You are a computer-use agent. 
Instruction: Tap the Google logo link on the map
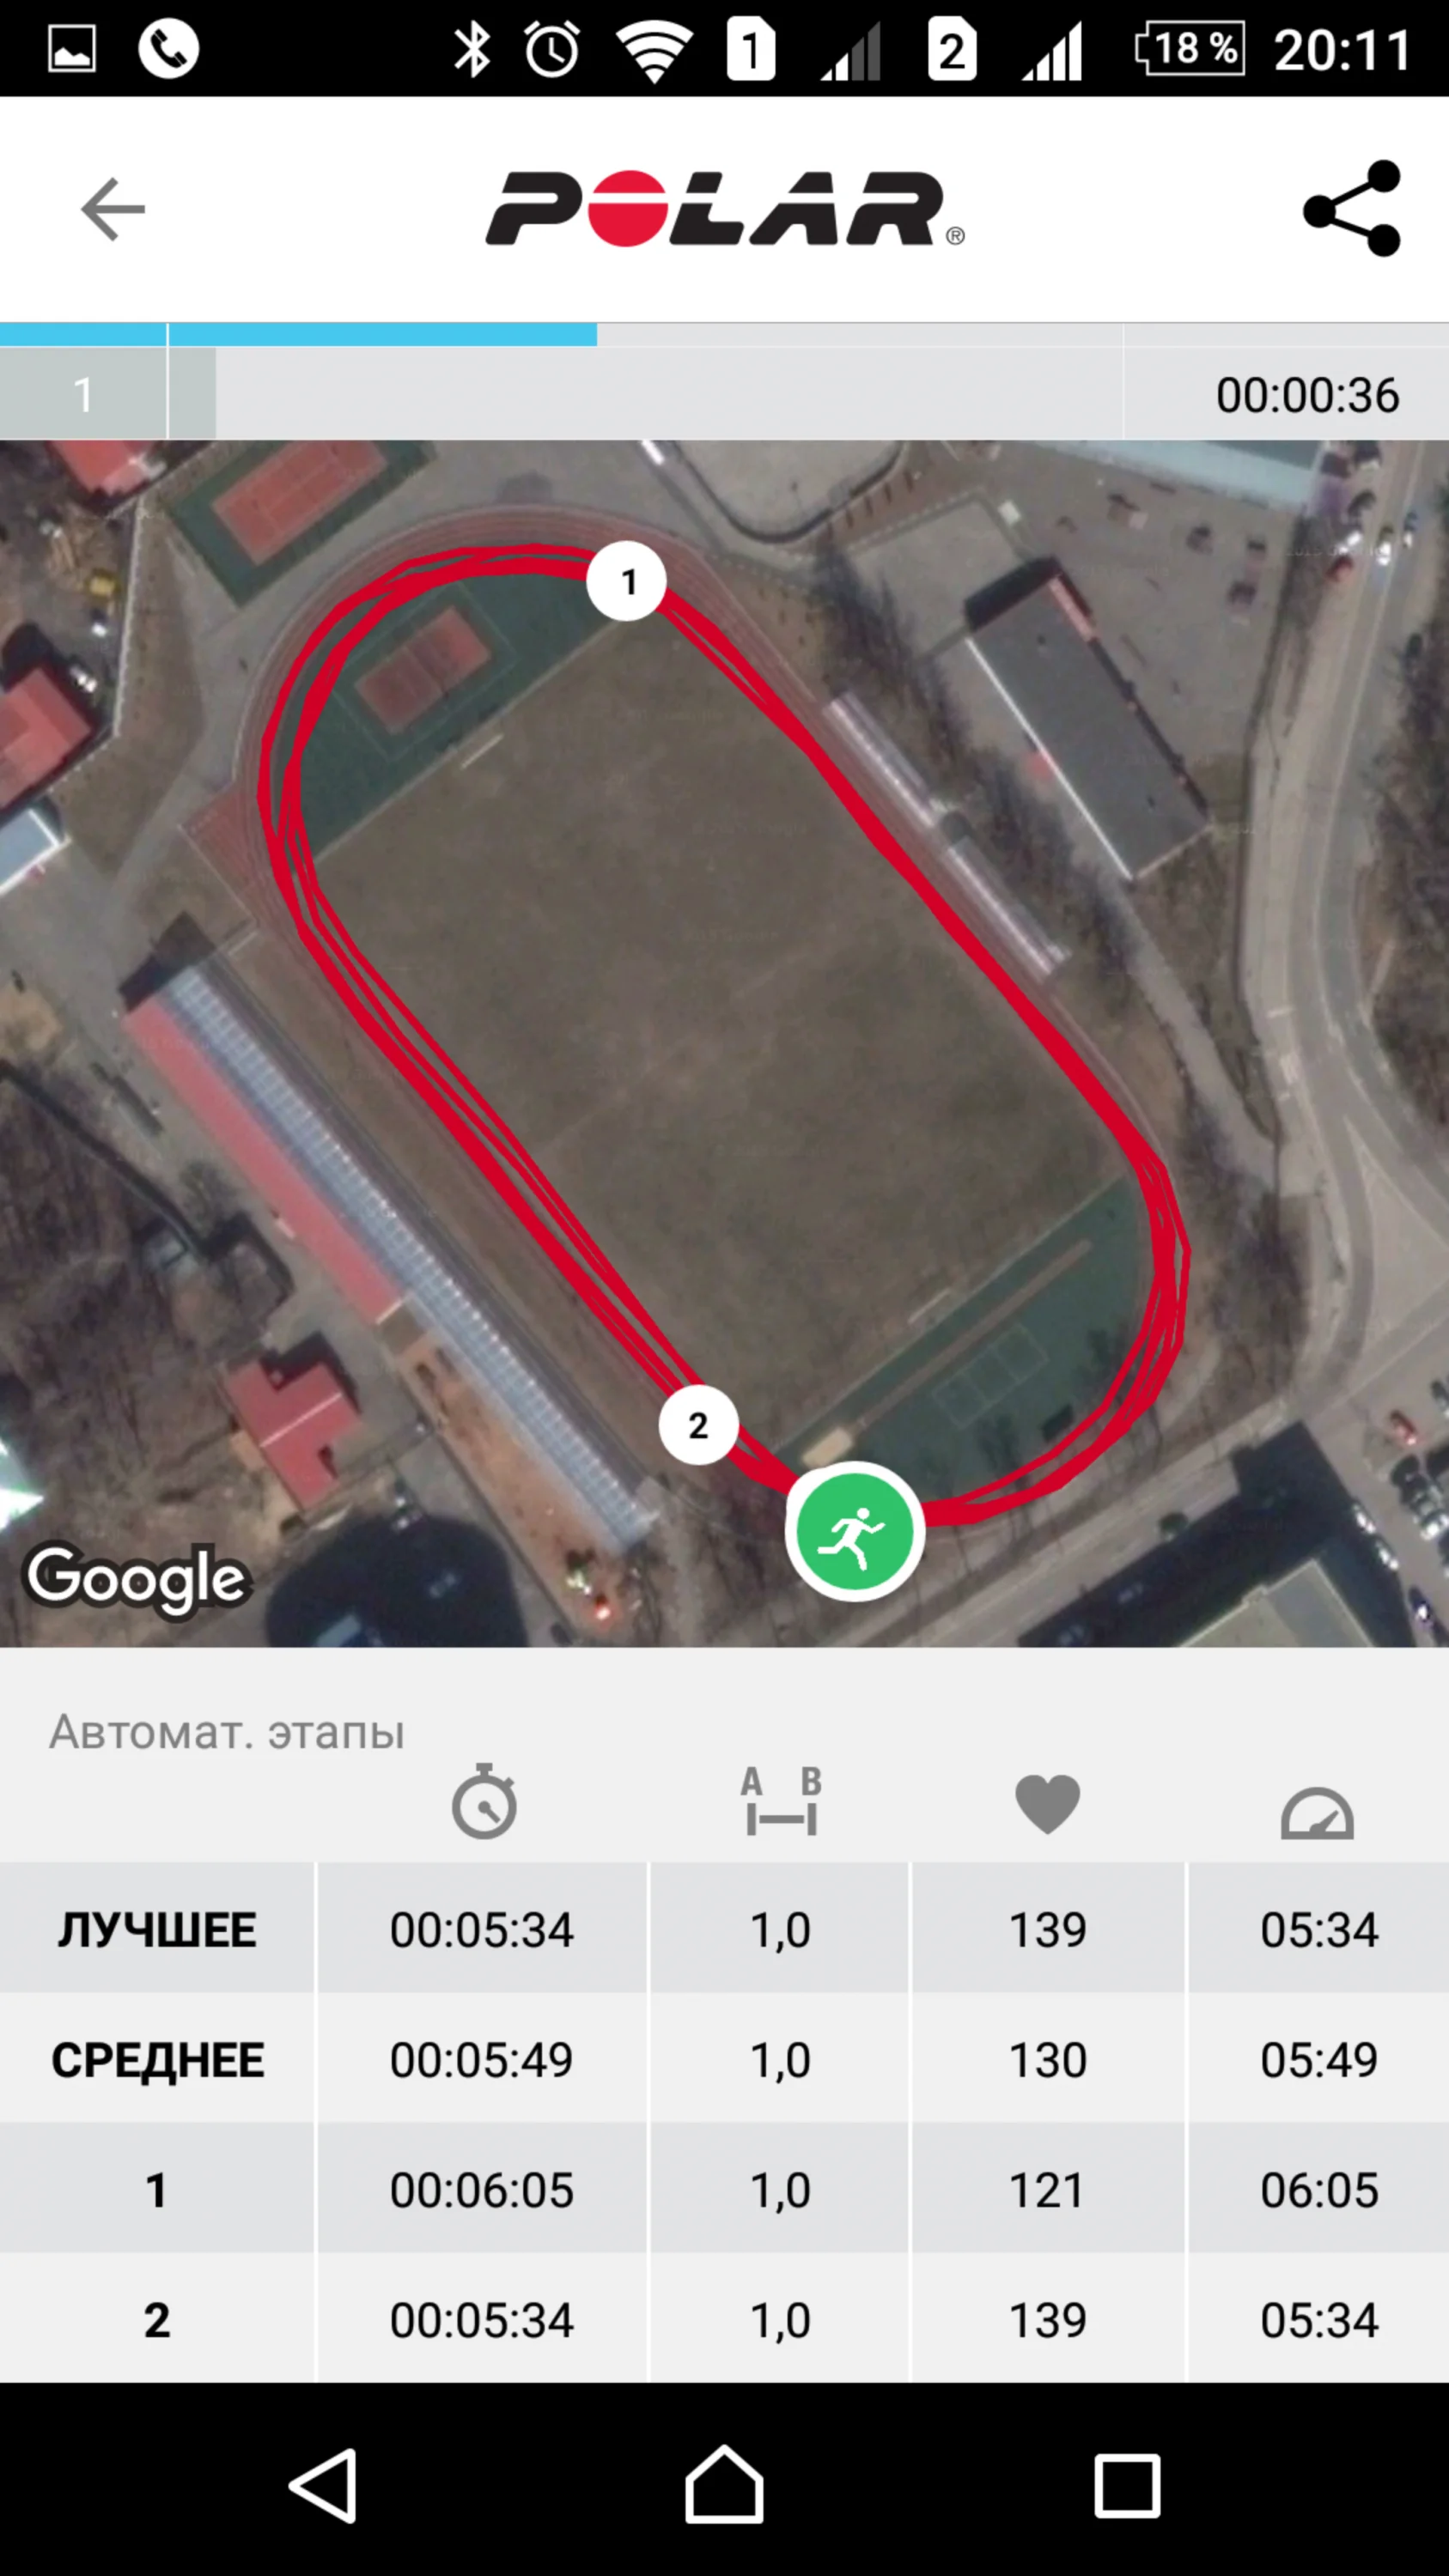(x=137, y=1578)
